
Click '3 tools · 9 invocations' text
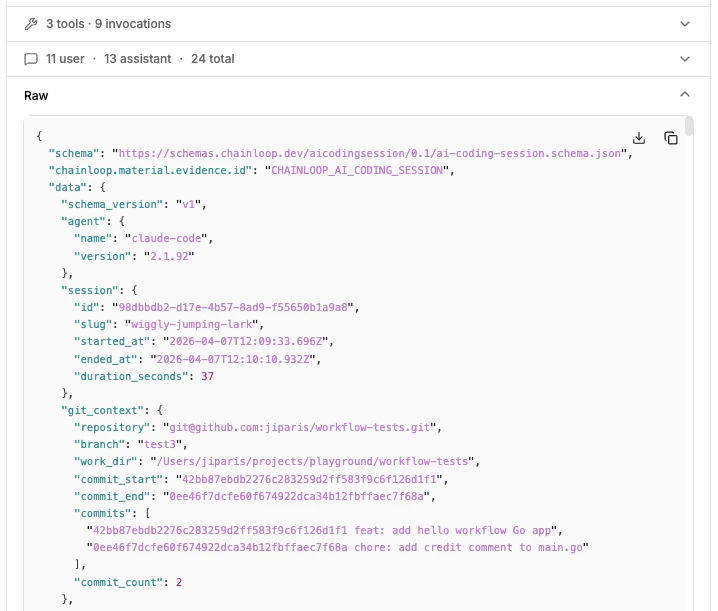pyautogui.click(x=109, y=24)
